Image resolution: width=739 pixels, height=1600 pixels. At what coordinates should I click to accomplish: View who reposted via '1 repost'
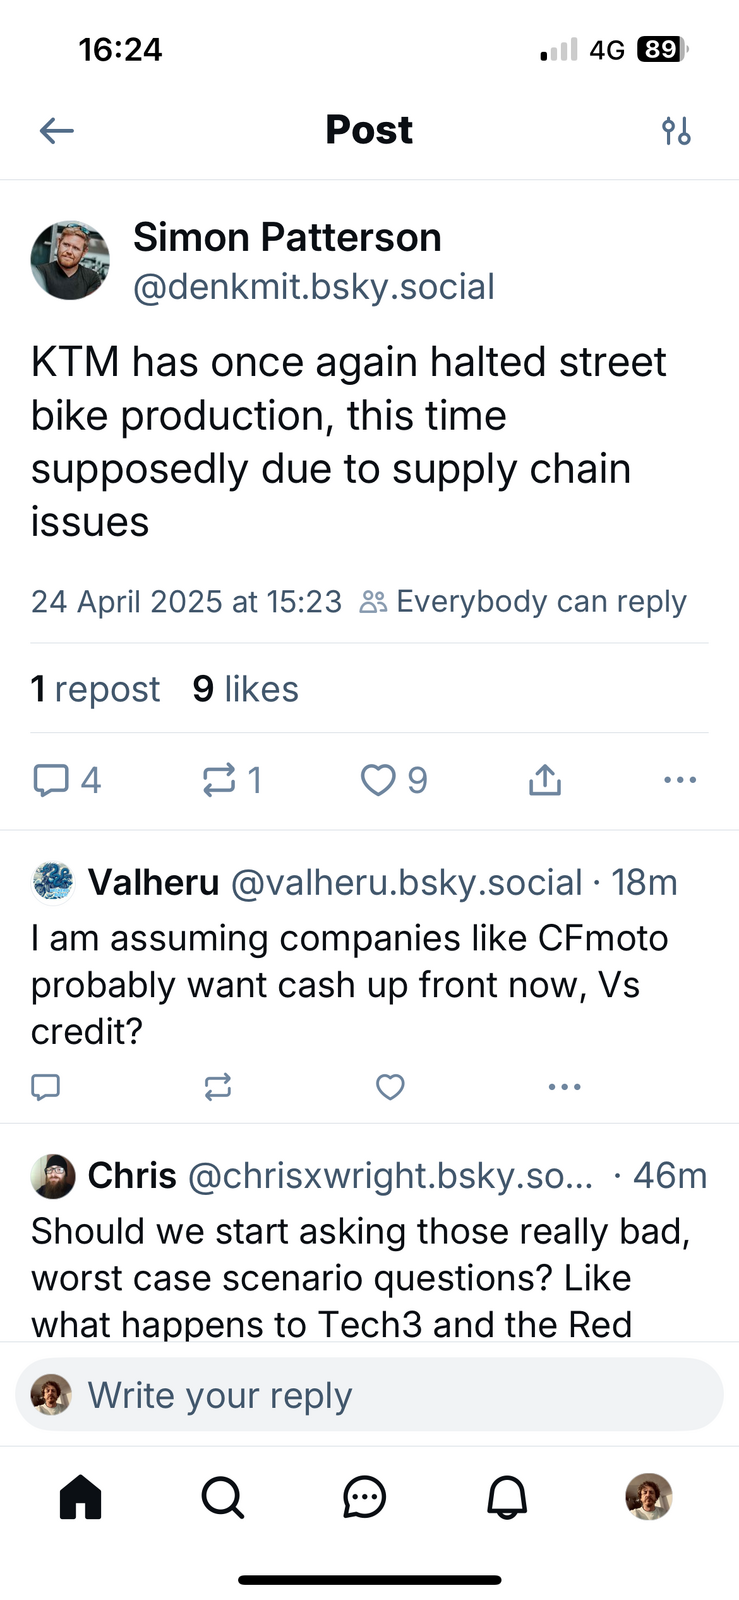point(95,689)
